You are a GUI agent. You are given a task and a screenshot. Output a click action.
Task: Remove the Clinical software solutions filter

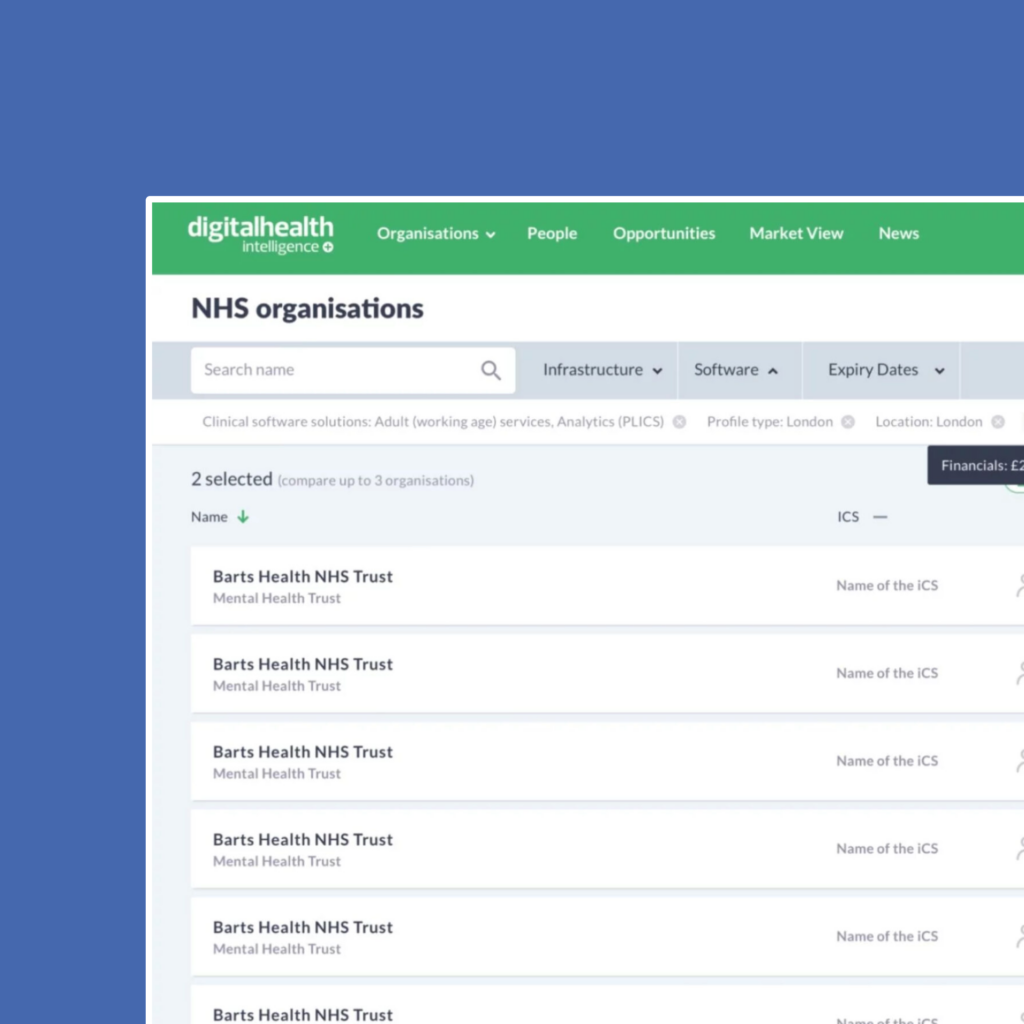tap(679, 422)
